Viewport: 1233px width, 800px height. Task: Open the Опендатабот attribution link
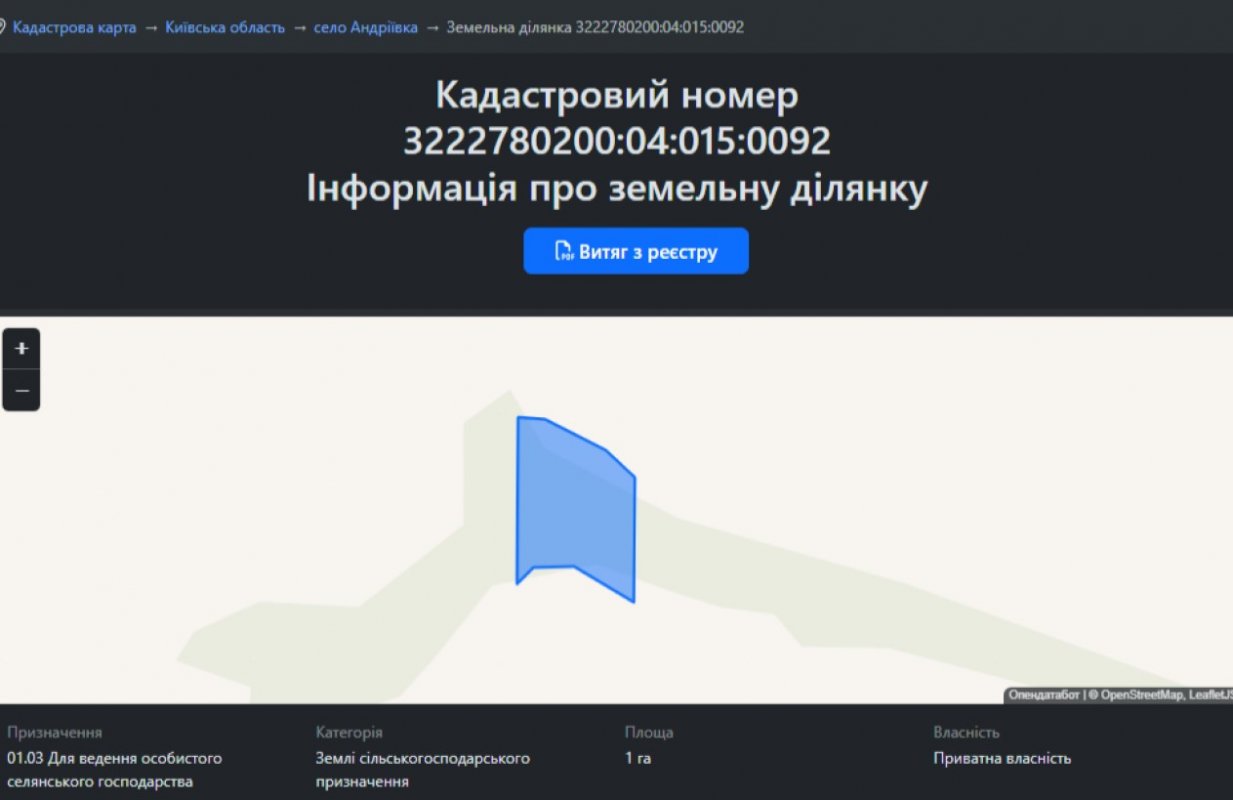coord(1043,695)
